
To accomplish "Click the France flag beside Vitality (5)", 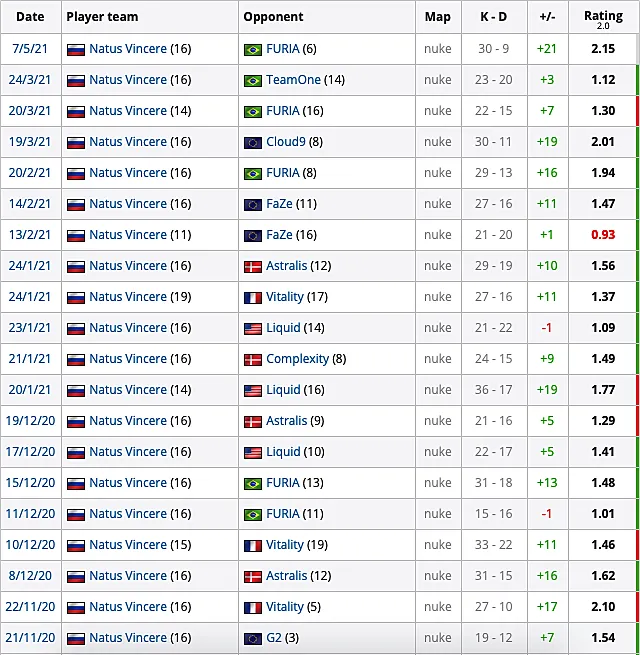I will coord(253,608).
